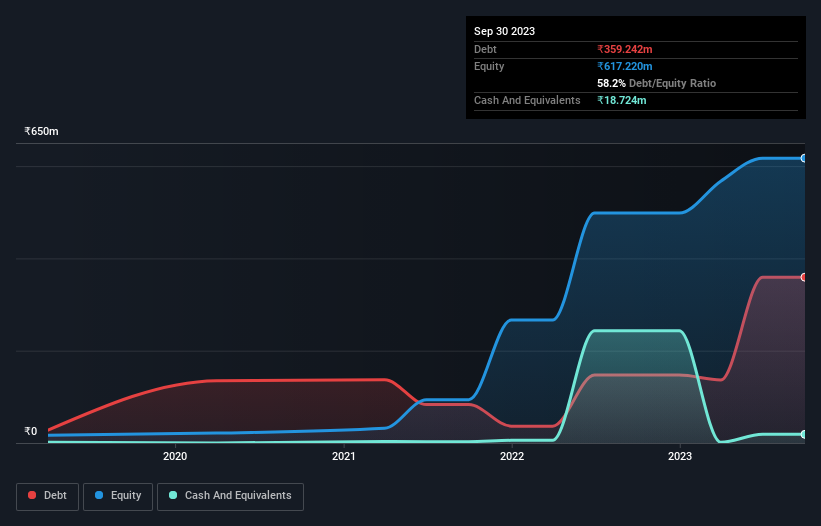Image resolution: width=821 pixels, height=526 pixels.
Task: Select the 2023 x-axis label
Action: pyautogui.click(x=680, y=456)
